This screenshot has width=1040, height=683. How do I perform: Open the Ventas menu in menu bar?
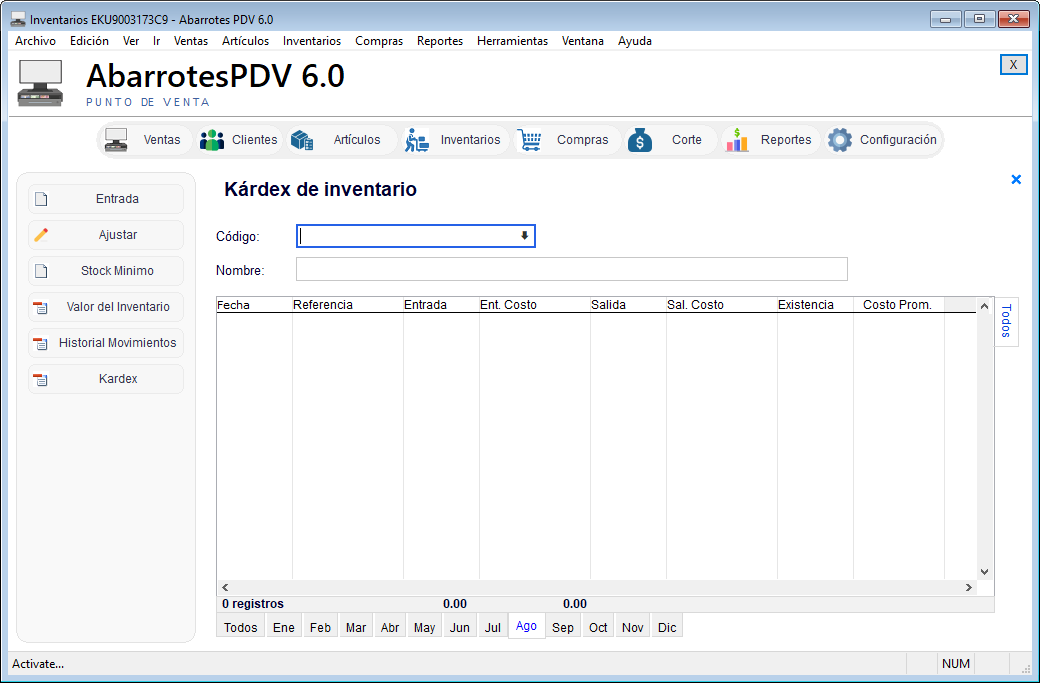pyautogui.click(x=191, y=41)
